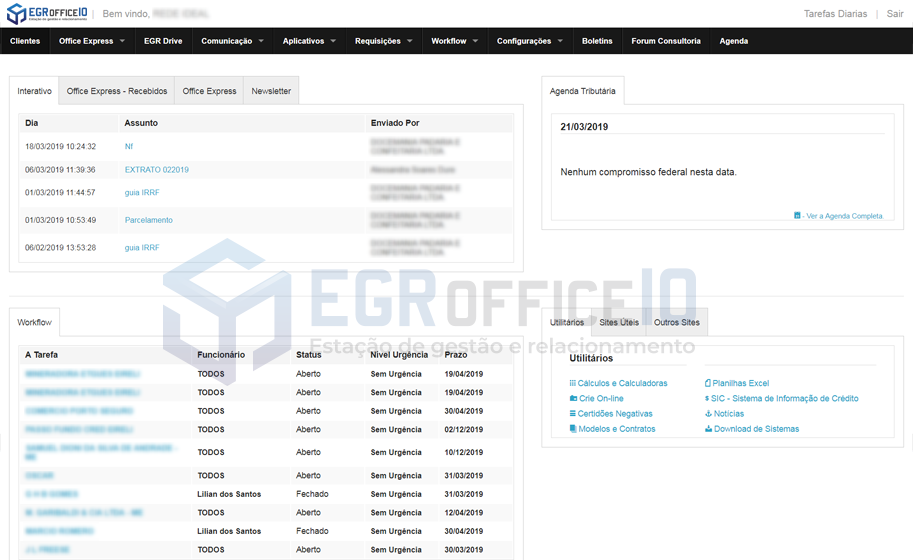Open Certidões Negativas link

pyautogui.click(x=615, y=413)
